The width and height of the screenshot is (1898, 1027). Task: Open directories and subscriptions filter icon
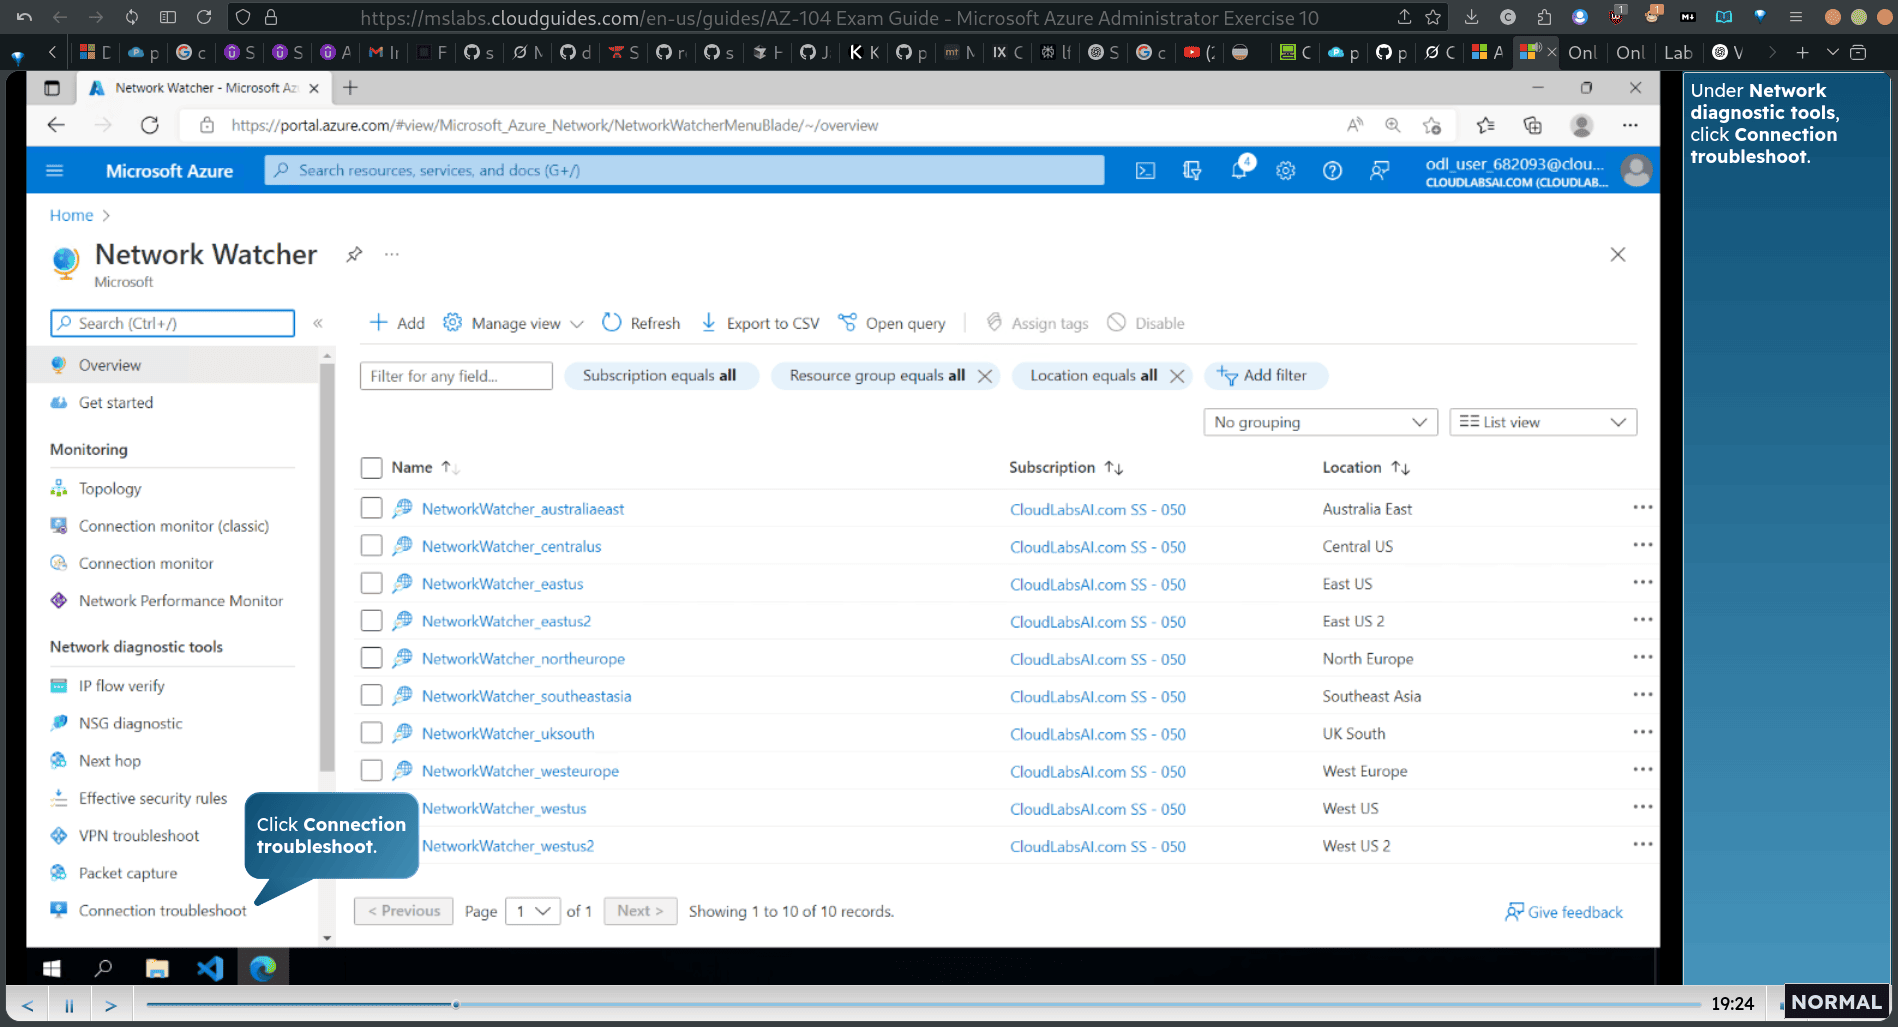(1192, 171)
